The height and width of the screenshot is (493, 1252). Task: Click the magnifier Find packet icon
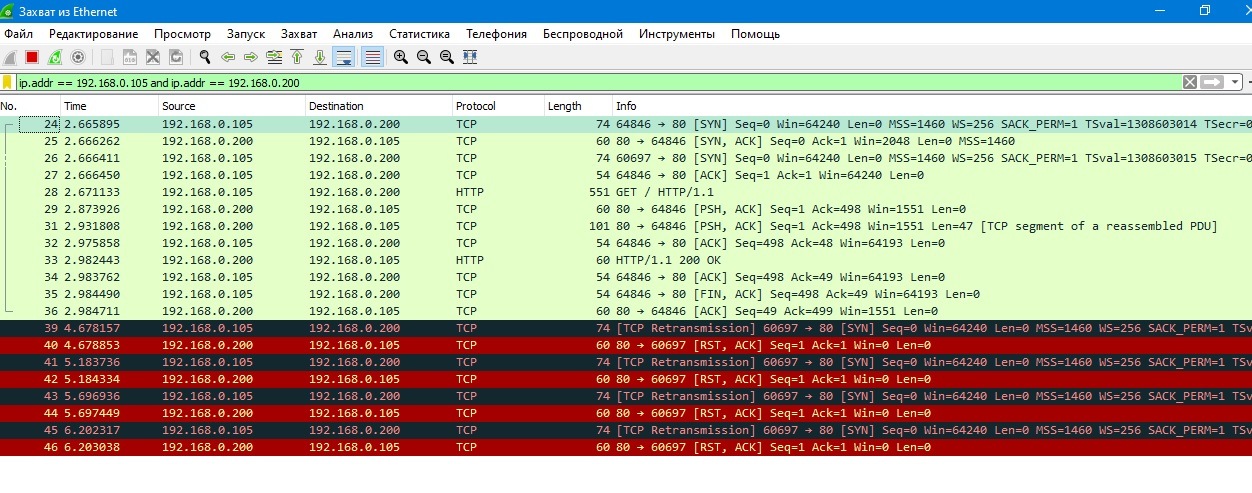point(205,57)
